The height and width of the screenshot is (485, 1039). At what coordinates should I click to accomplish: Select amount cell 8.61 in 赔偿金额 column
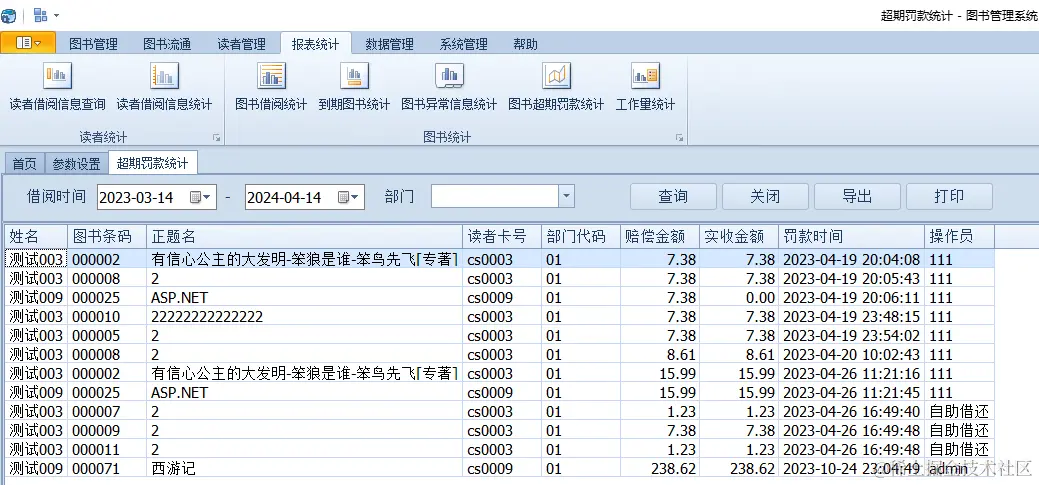pos(660,354)
